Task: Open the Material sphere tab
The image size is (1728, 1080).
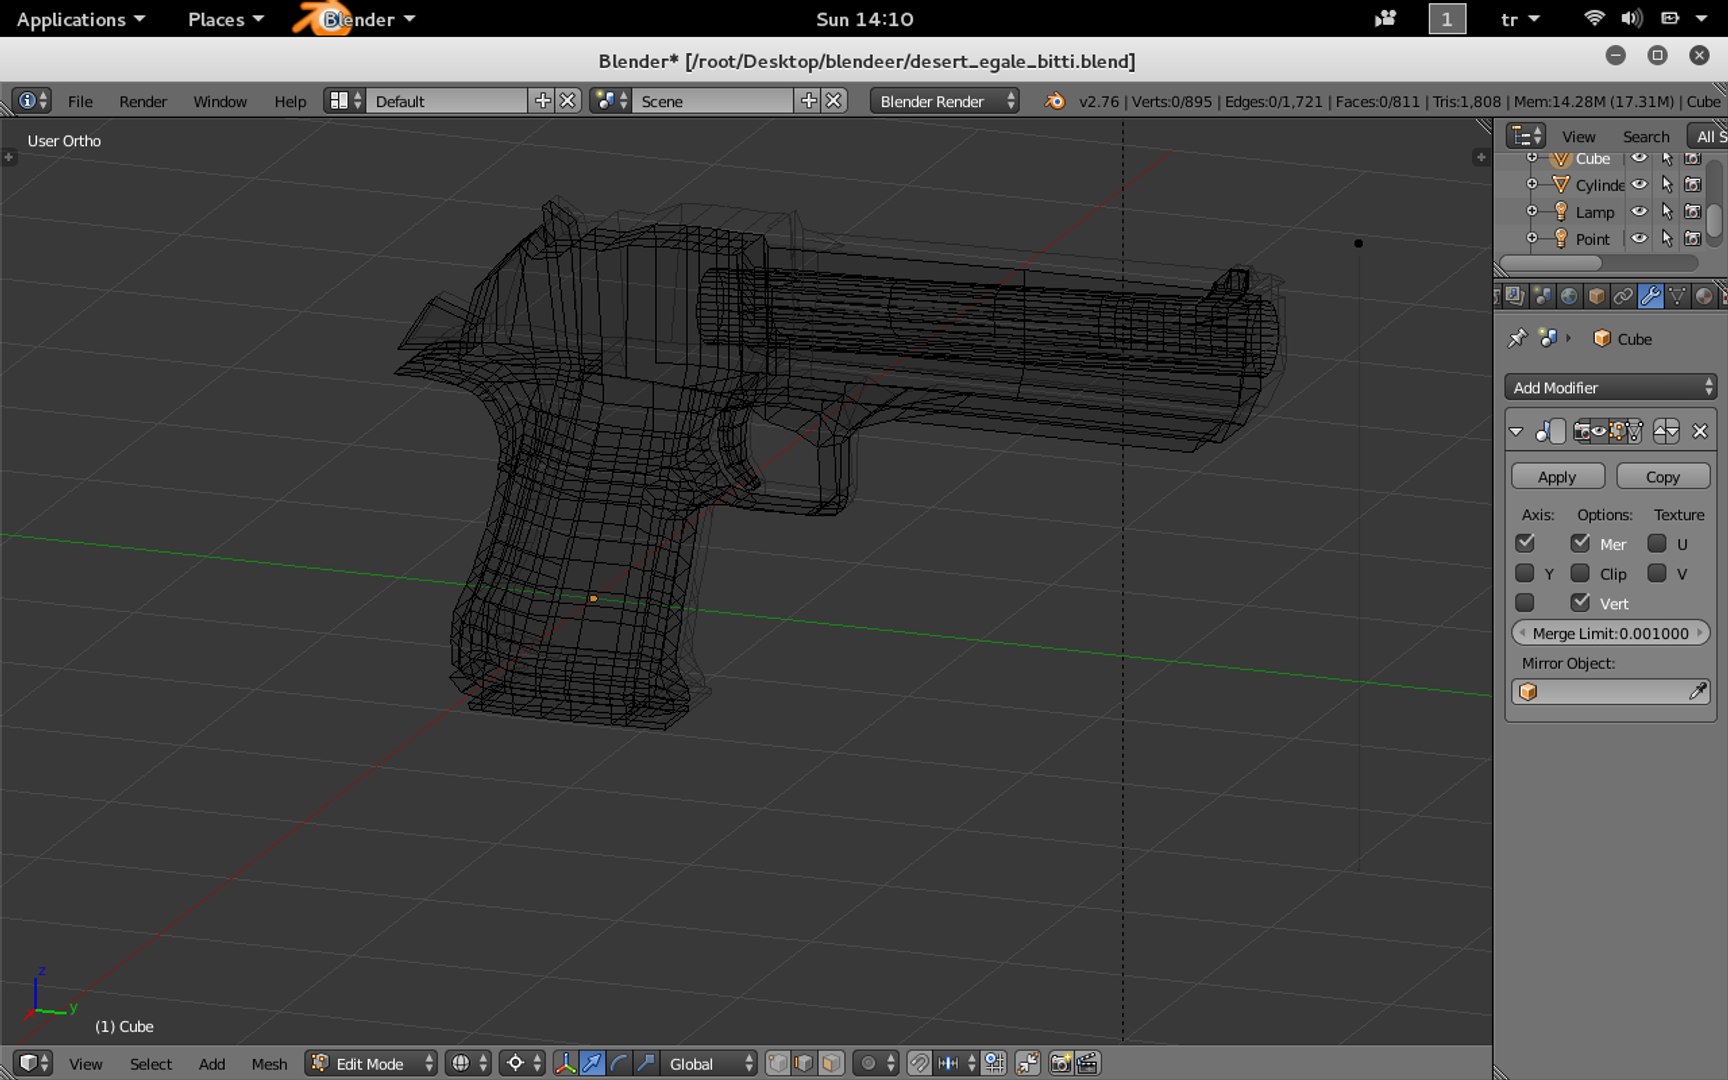Action: pos(1704,296)
